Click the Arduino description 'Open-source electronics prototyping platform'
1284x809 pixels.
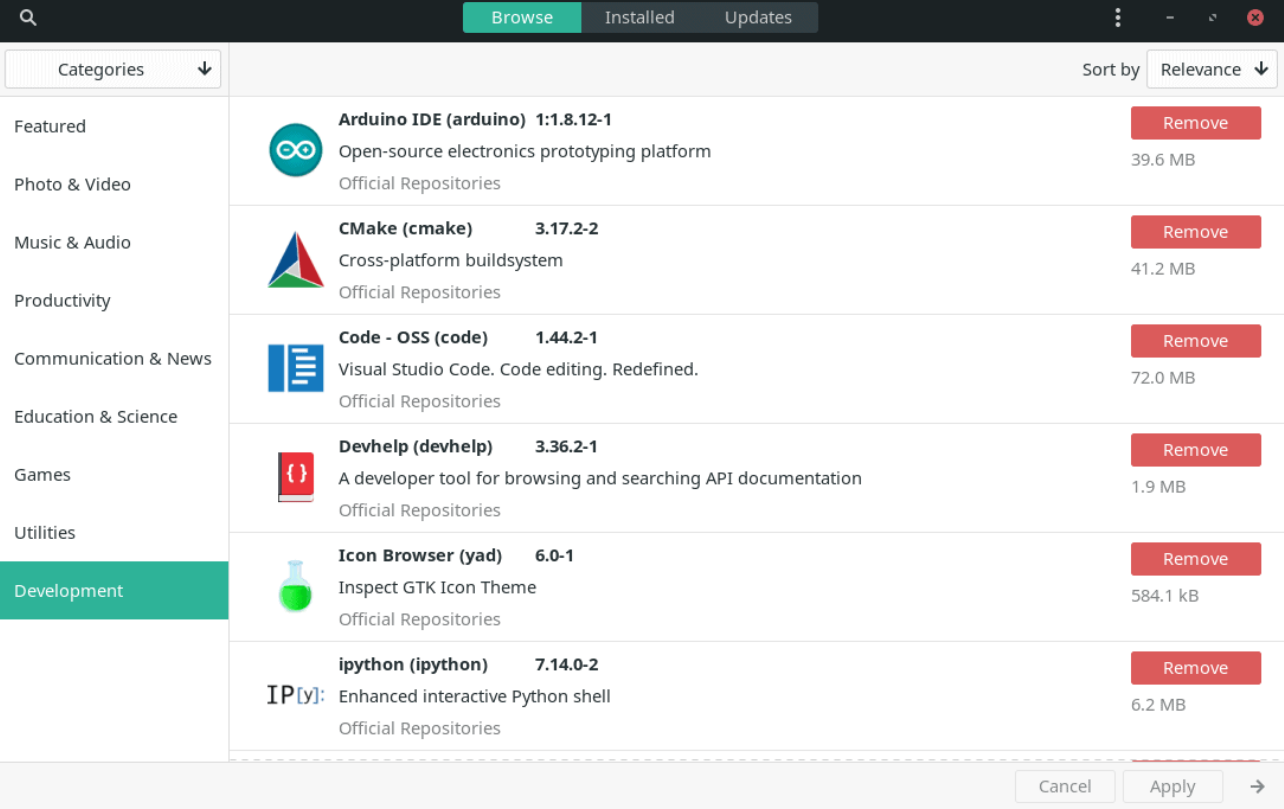(x=525, y=151)
